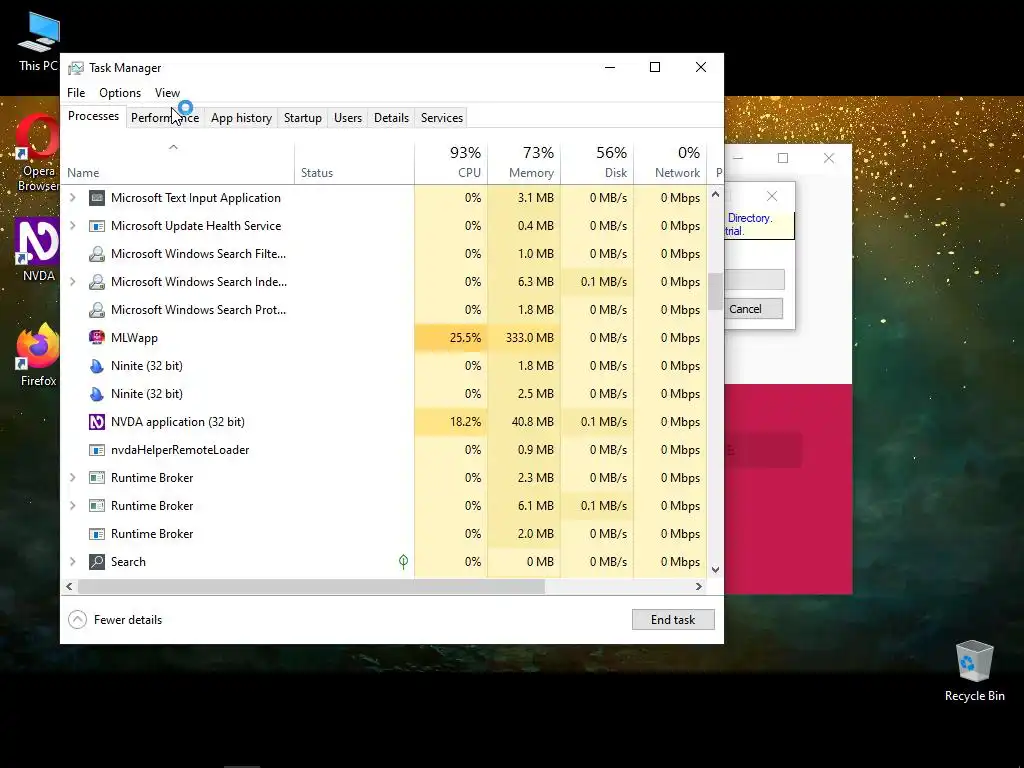Open the Recycle Bin desktop icon
This screenshot has width=1024, height=768.
pos(974,671)
